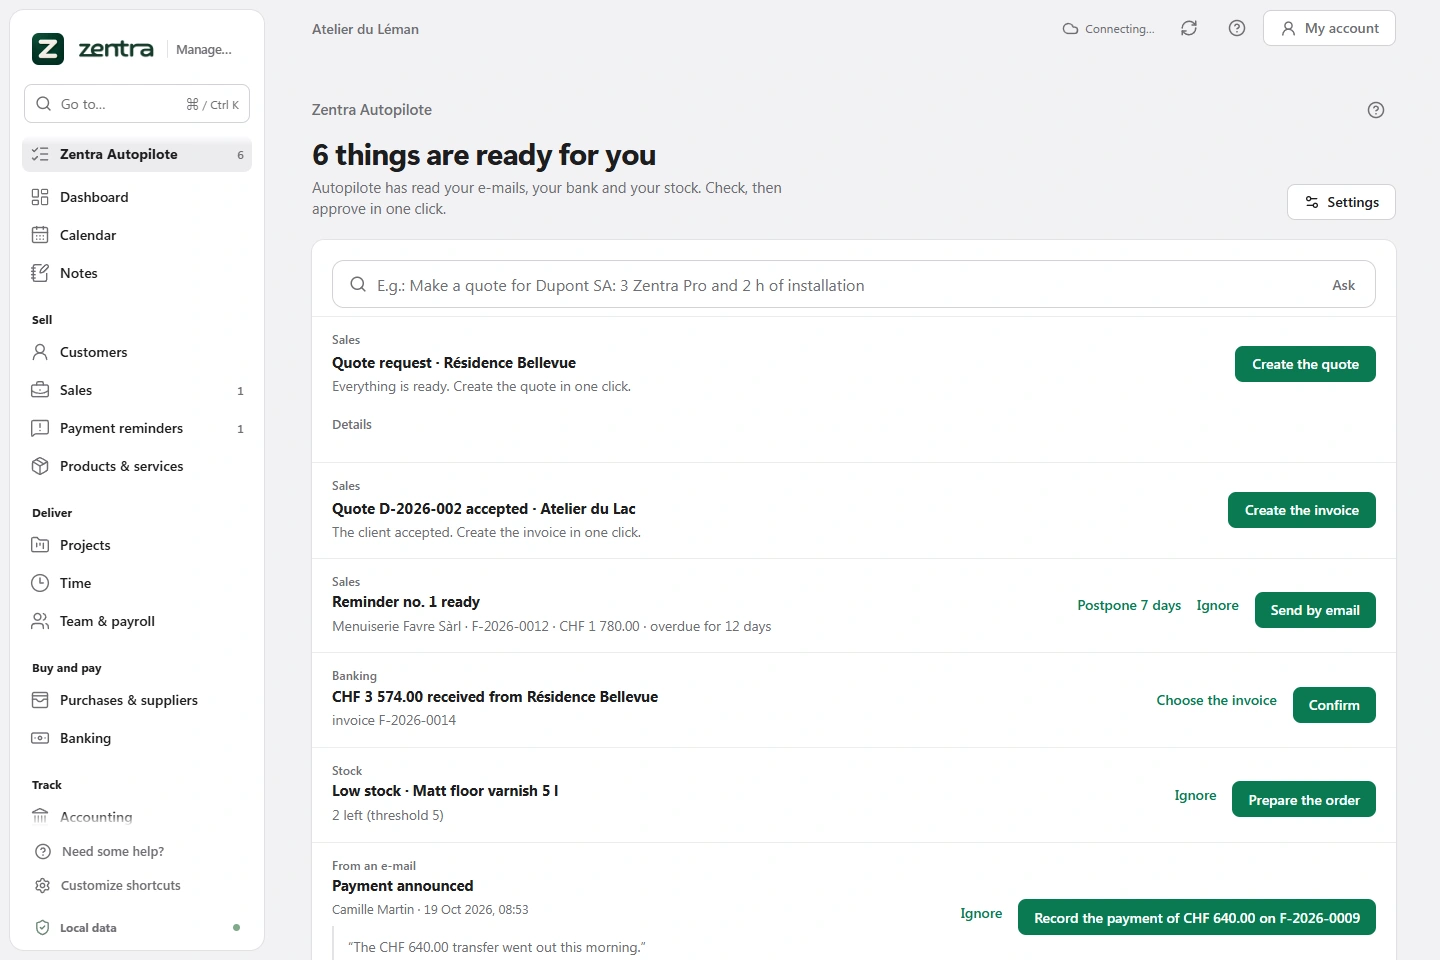Screen dimensions: 1440x960
Task: Click the Zentra logo icon
Action: click(x=48, y=49)
